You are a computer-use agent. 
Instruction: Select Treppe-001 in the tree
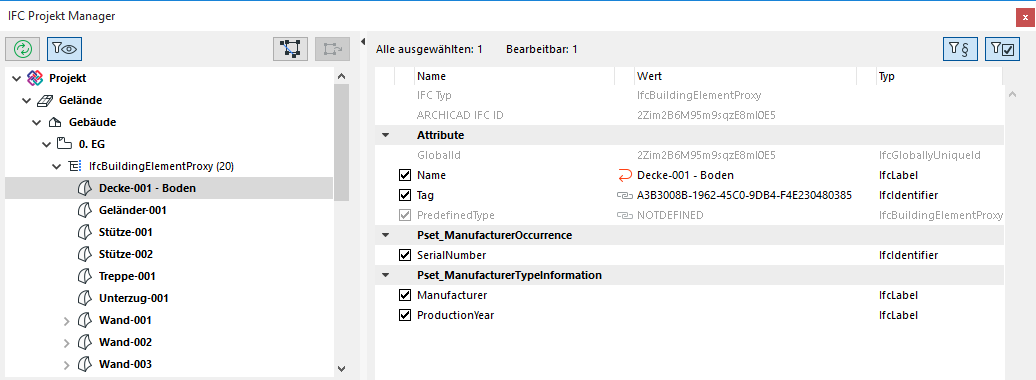point(128,276)
